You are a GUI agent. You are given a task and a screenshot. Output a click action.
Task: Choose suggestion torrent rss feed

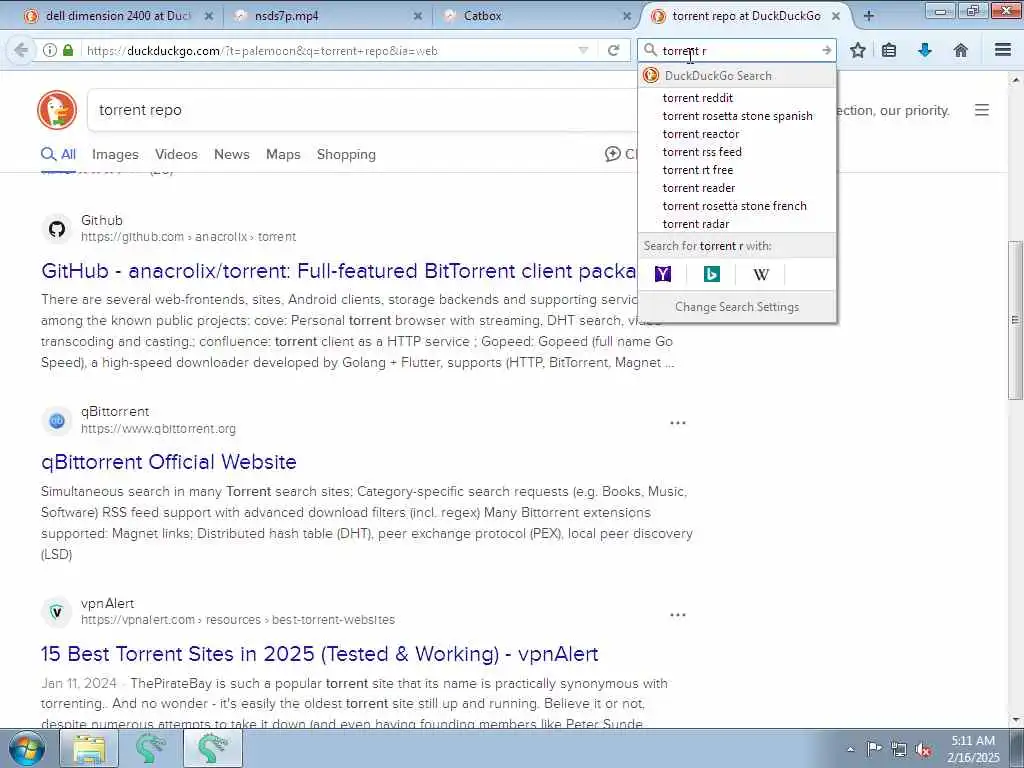point(737,152)
